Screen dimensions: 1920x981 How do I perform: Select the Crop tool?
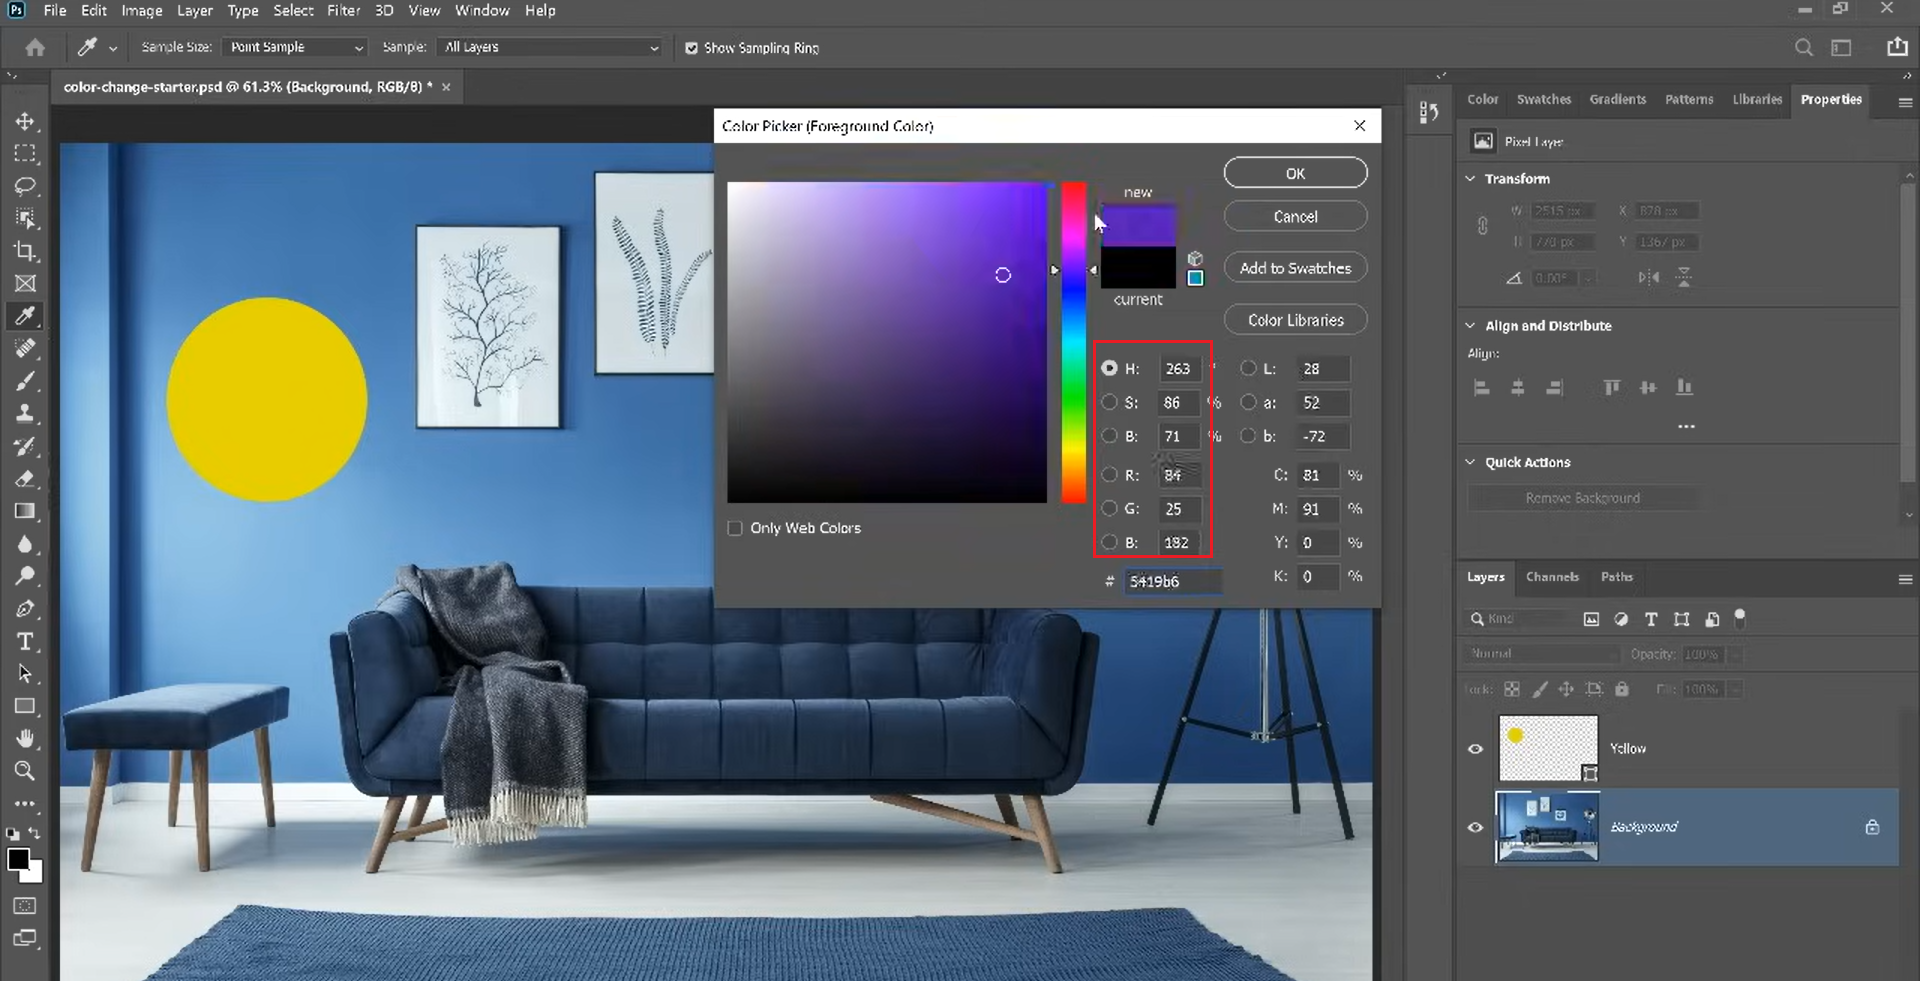point(25,251)
